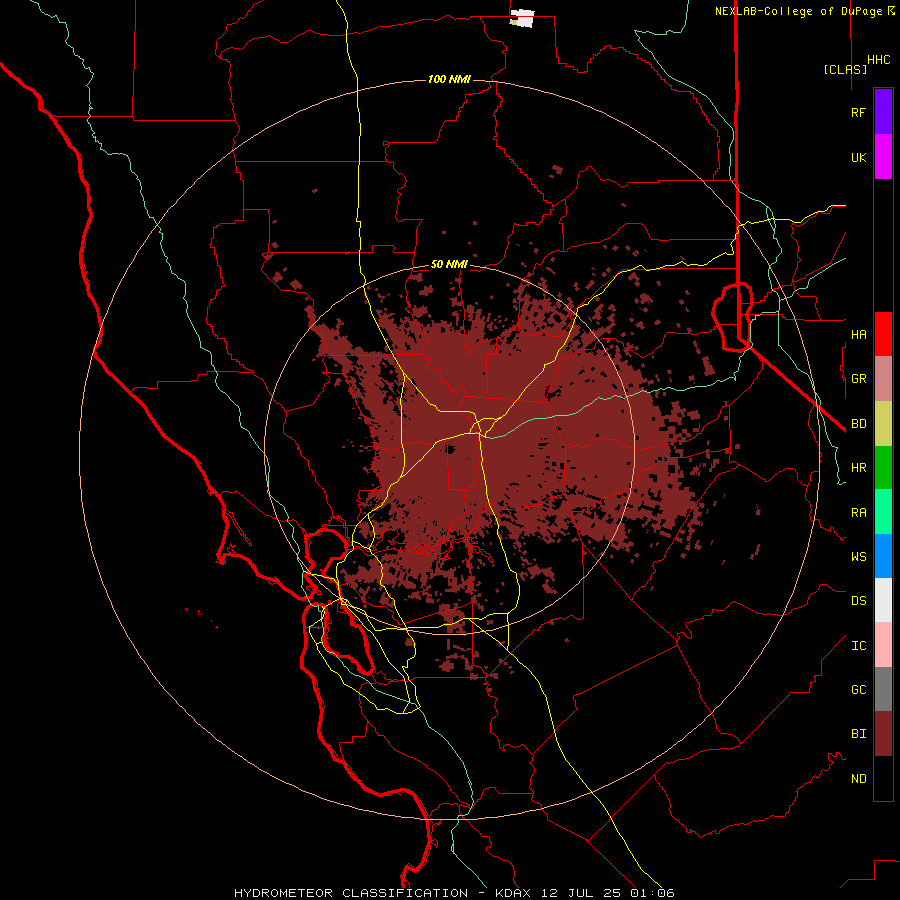The image size is (900, 900).
Task: Click the HYDROMETEOR CLASSIFICATION title text
Action: click(x=351, y=893)
